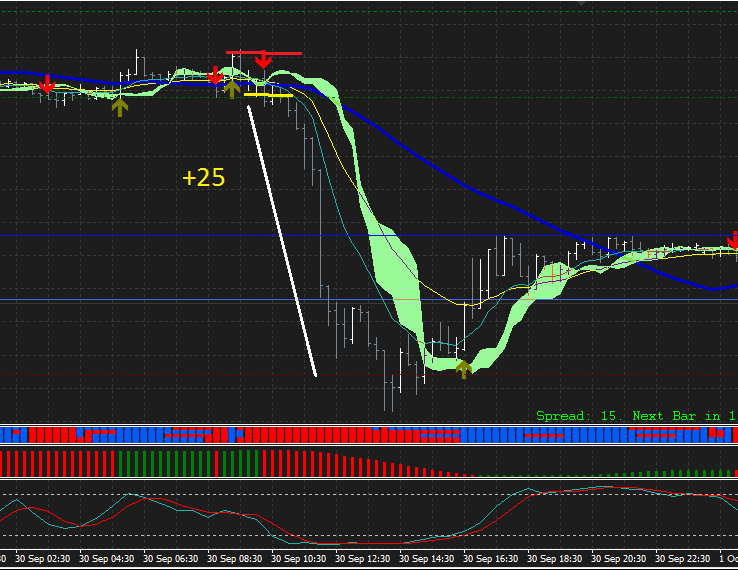Click the red-blue trend bar indicator strip
The image size is (738, 570).
click(x=369, y=434)
